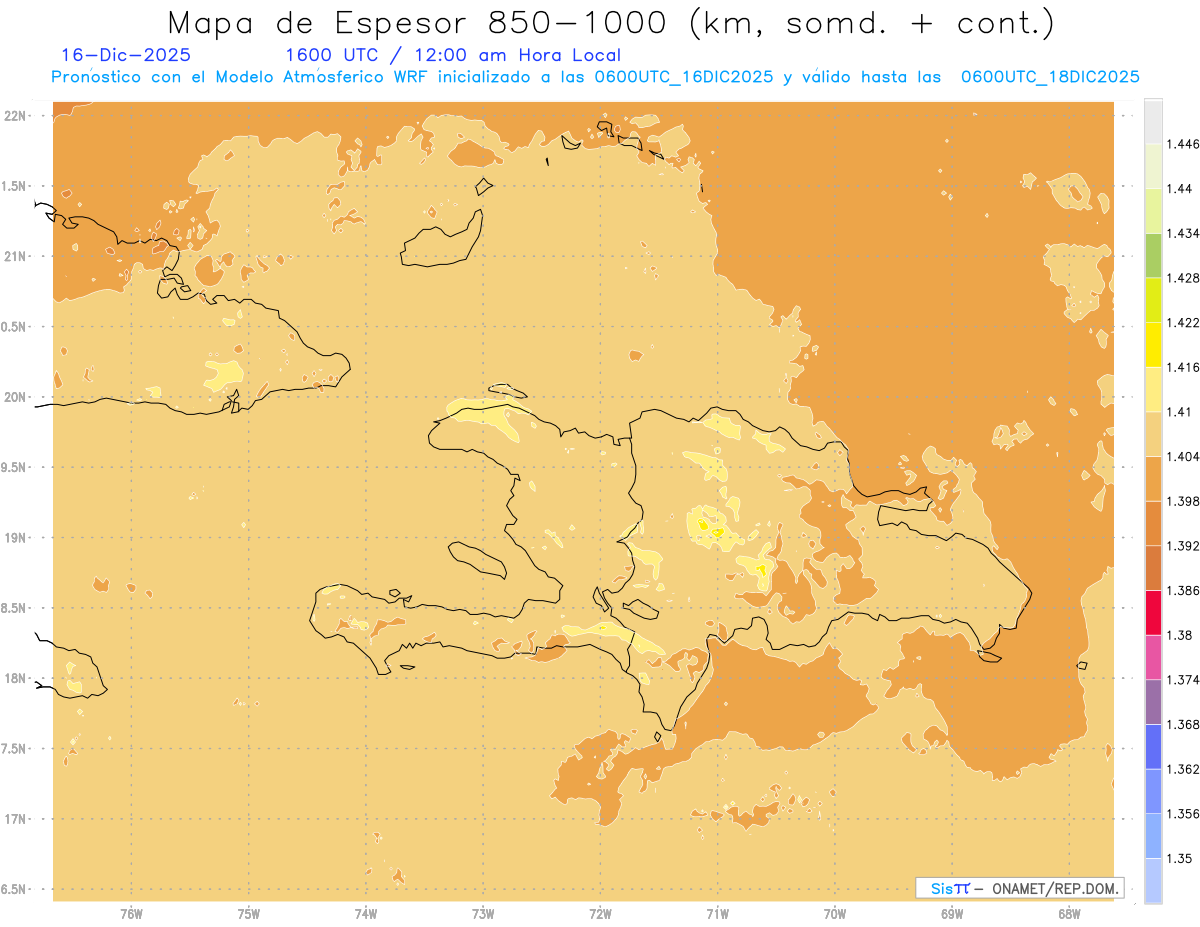
Task: Pick the periwinkle swatch between 1.356 and 1.362
Action: 1153,791
